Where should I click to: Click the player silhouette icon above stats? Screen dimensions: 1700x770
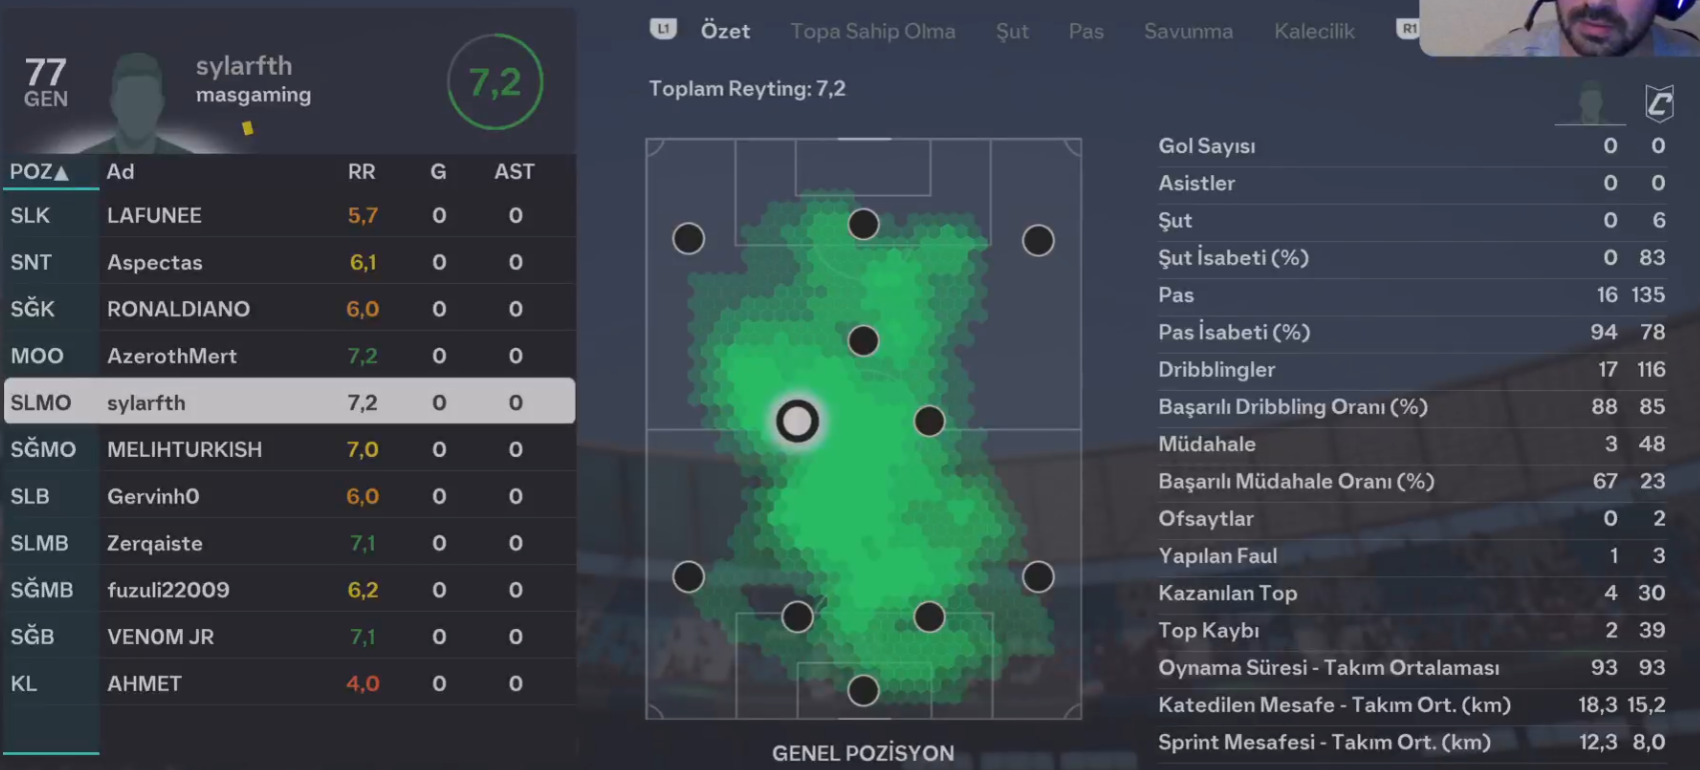click(x=1590, y=102)
